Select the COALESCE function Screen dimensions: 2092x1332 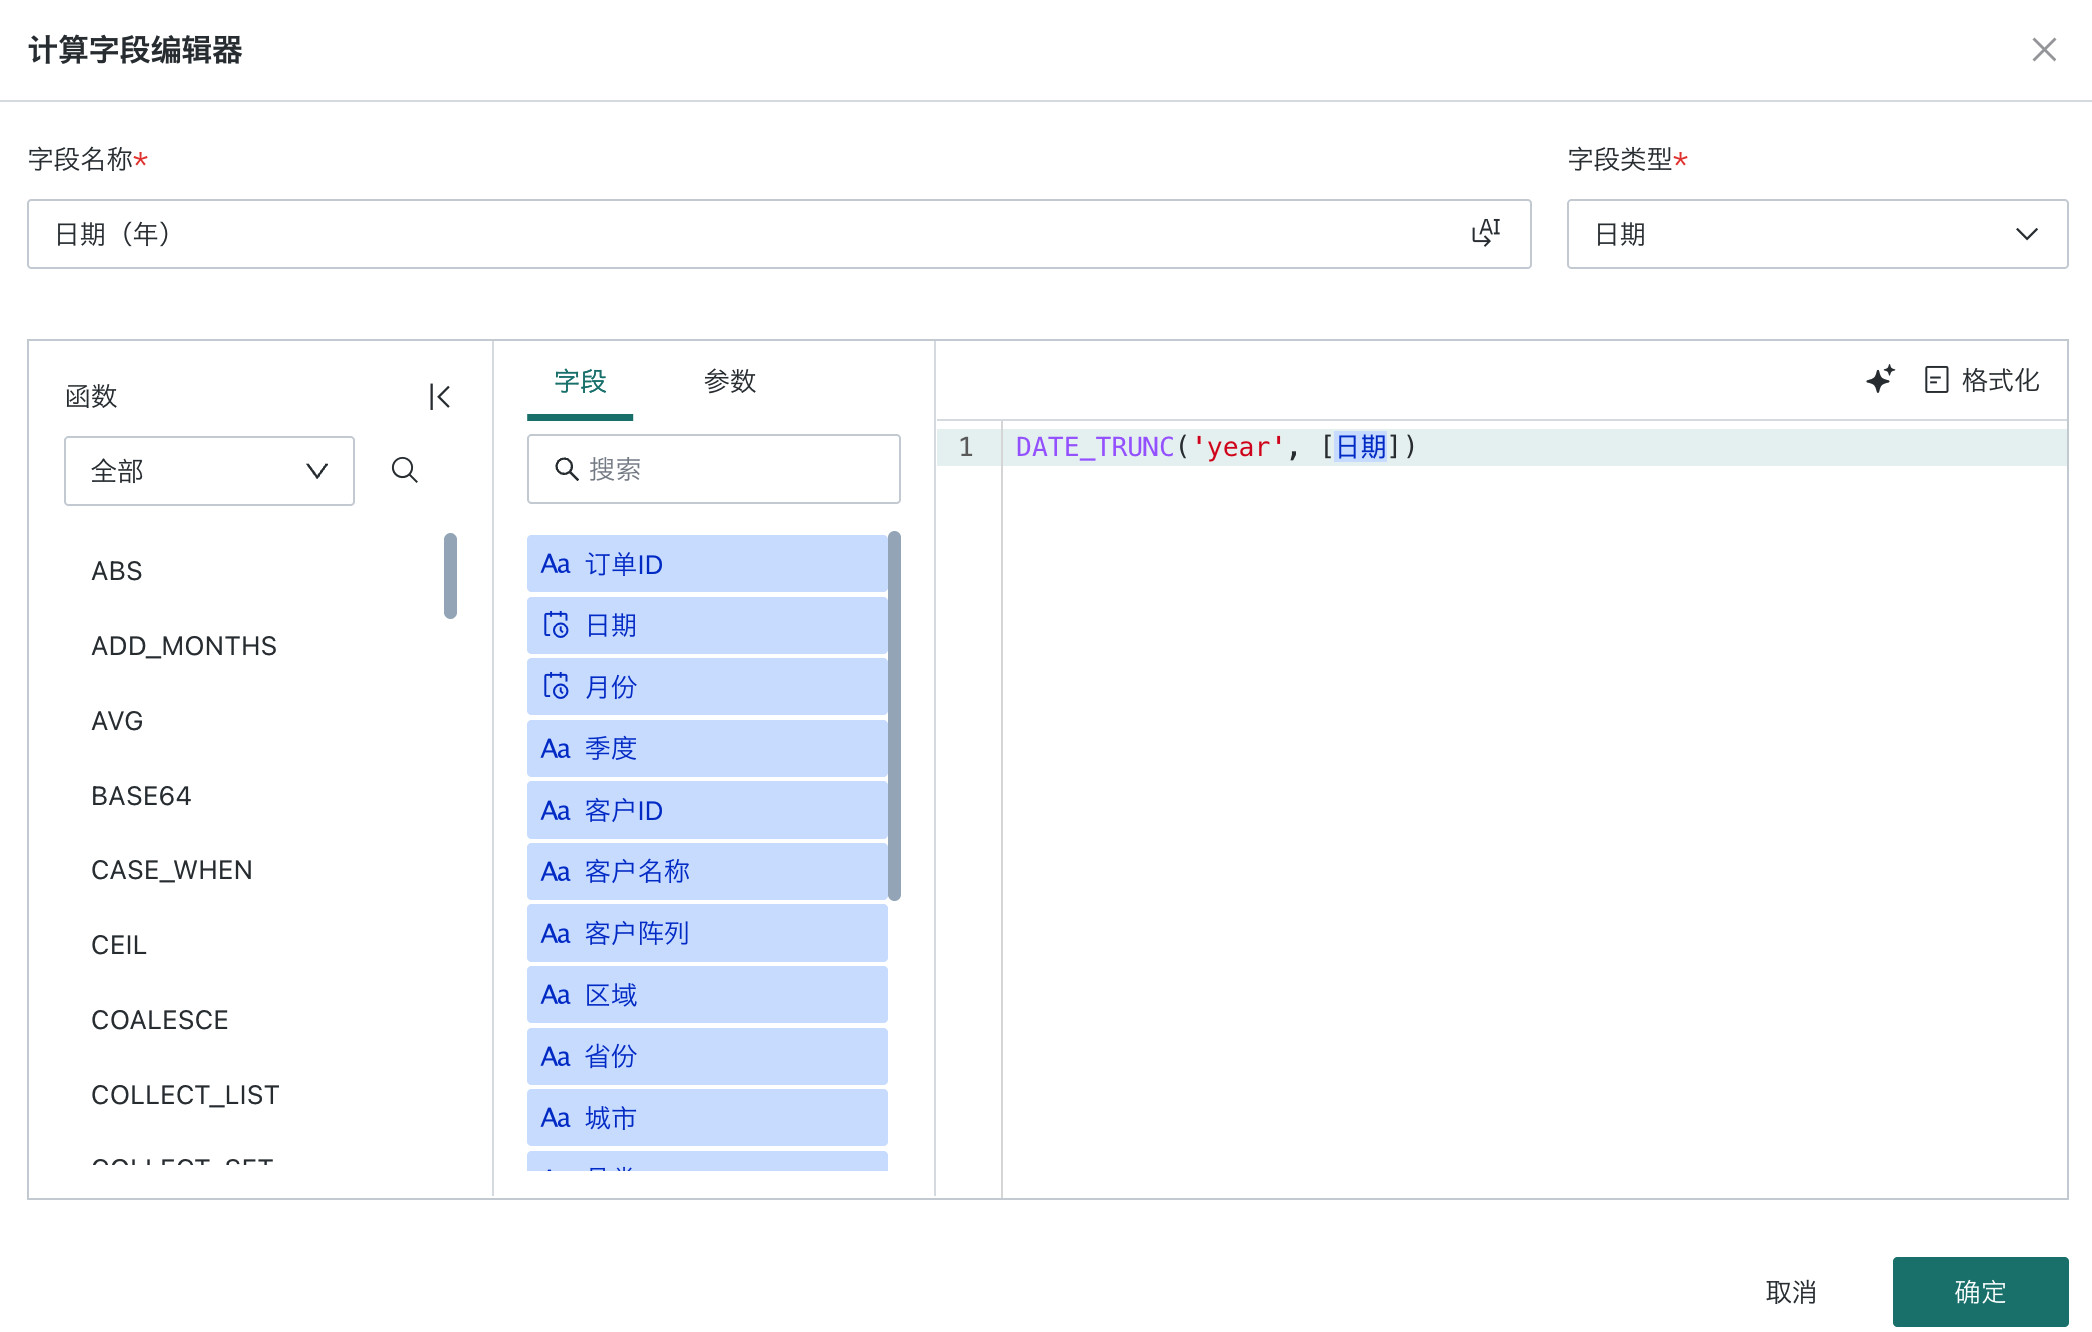tap(160, 1020)
